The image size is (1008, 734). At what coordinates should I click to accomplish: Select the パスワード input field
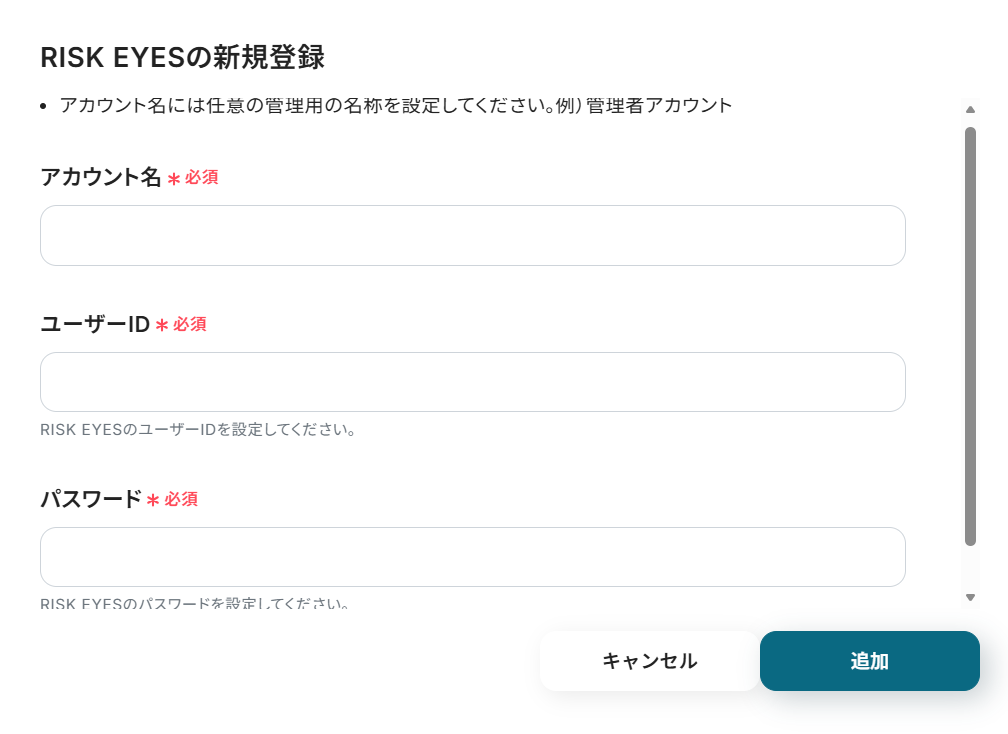click(x=472, y=557)
